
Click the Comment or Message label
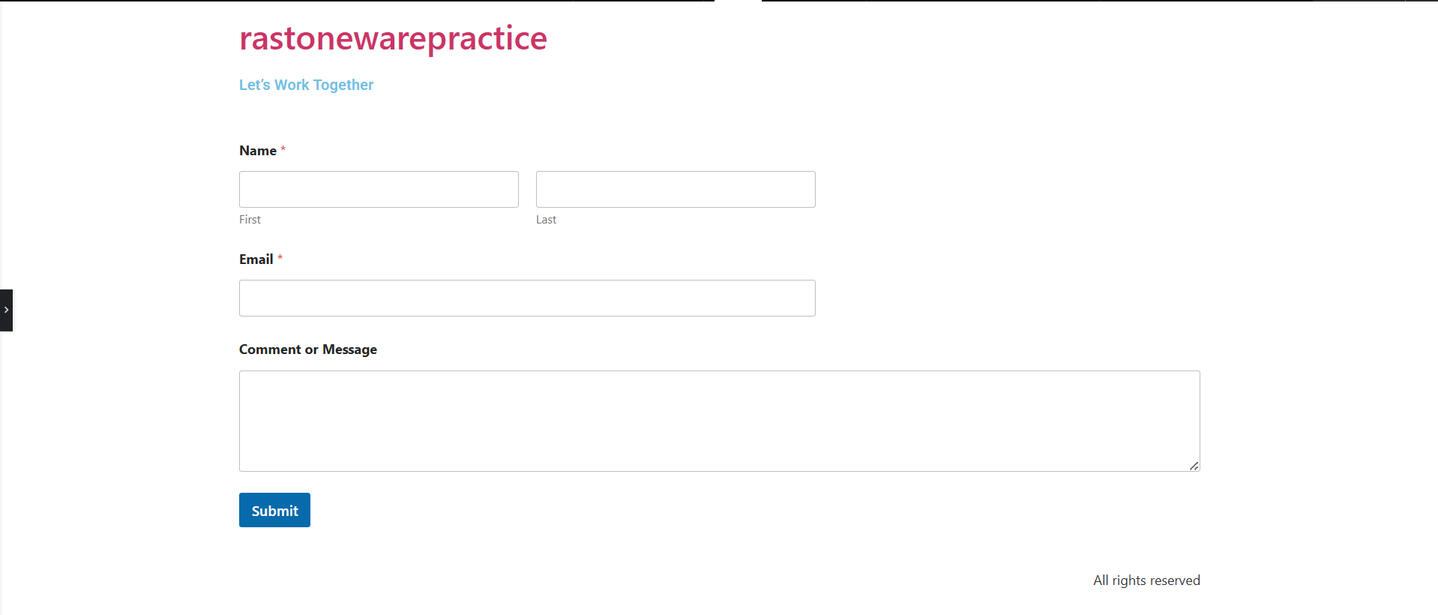coord(308,350)
